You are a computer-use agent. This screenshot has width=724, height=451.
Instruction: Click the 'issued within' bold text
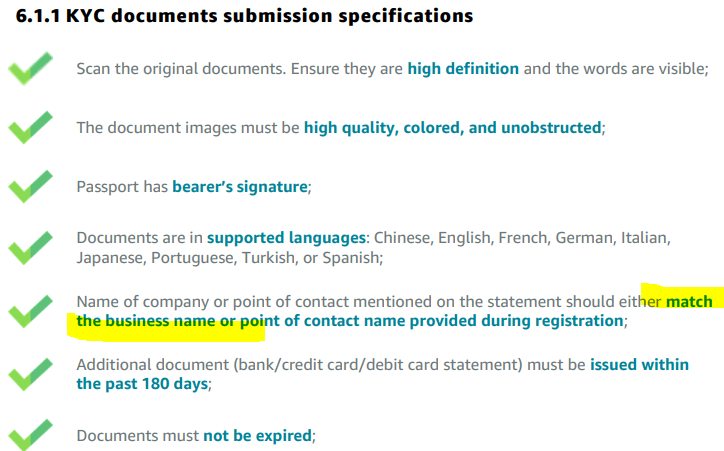point(640,365)
